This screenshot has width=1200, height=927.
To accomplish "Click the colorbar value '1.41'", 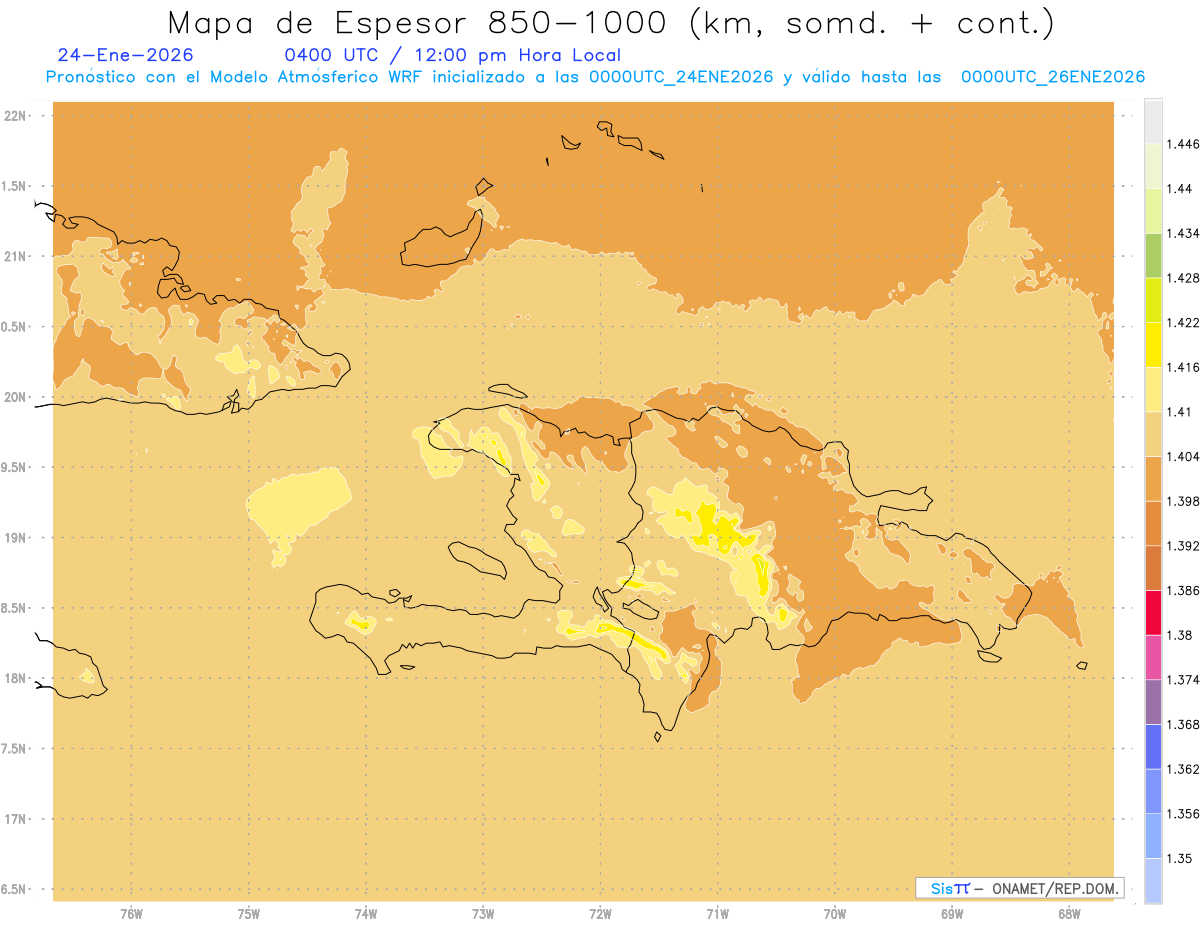I will [1179, 412].
